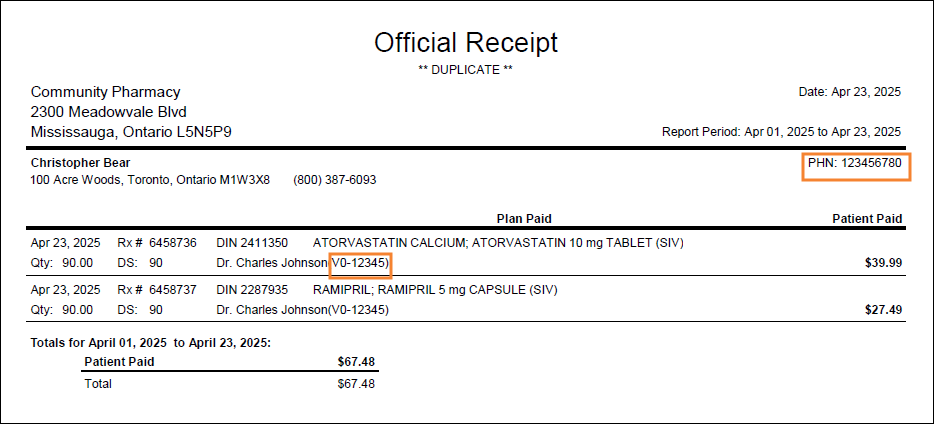This screenshot has height=424, width=934.
Task: Click the phone number (800) 387-6093
Action: [x=335, y=180]
